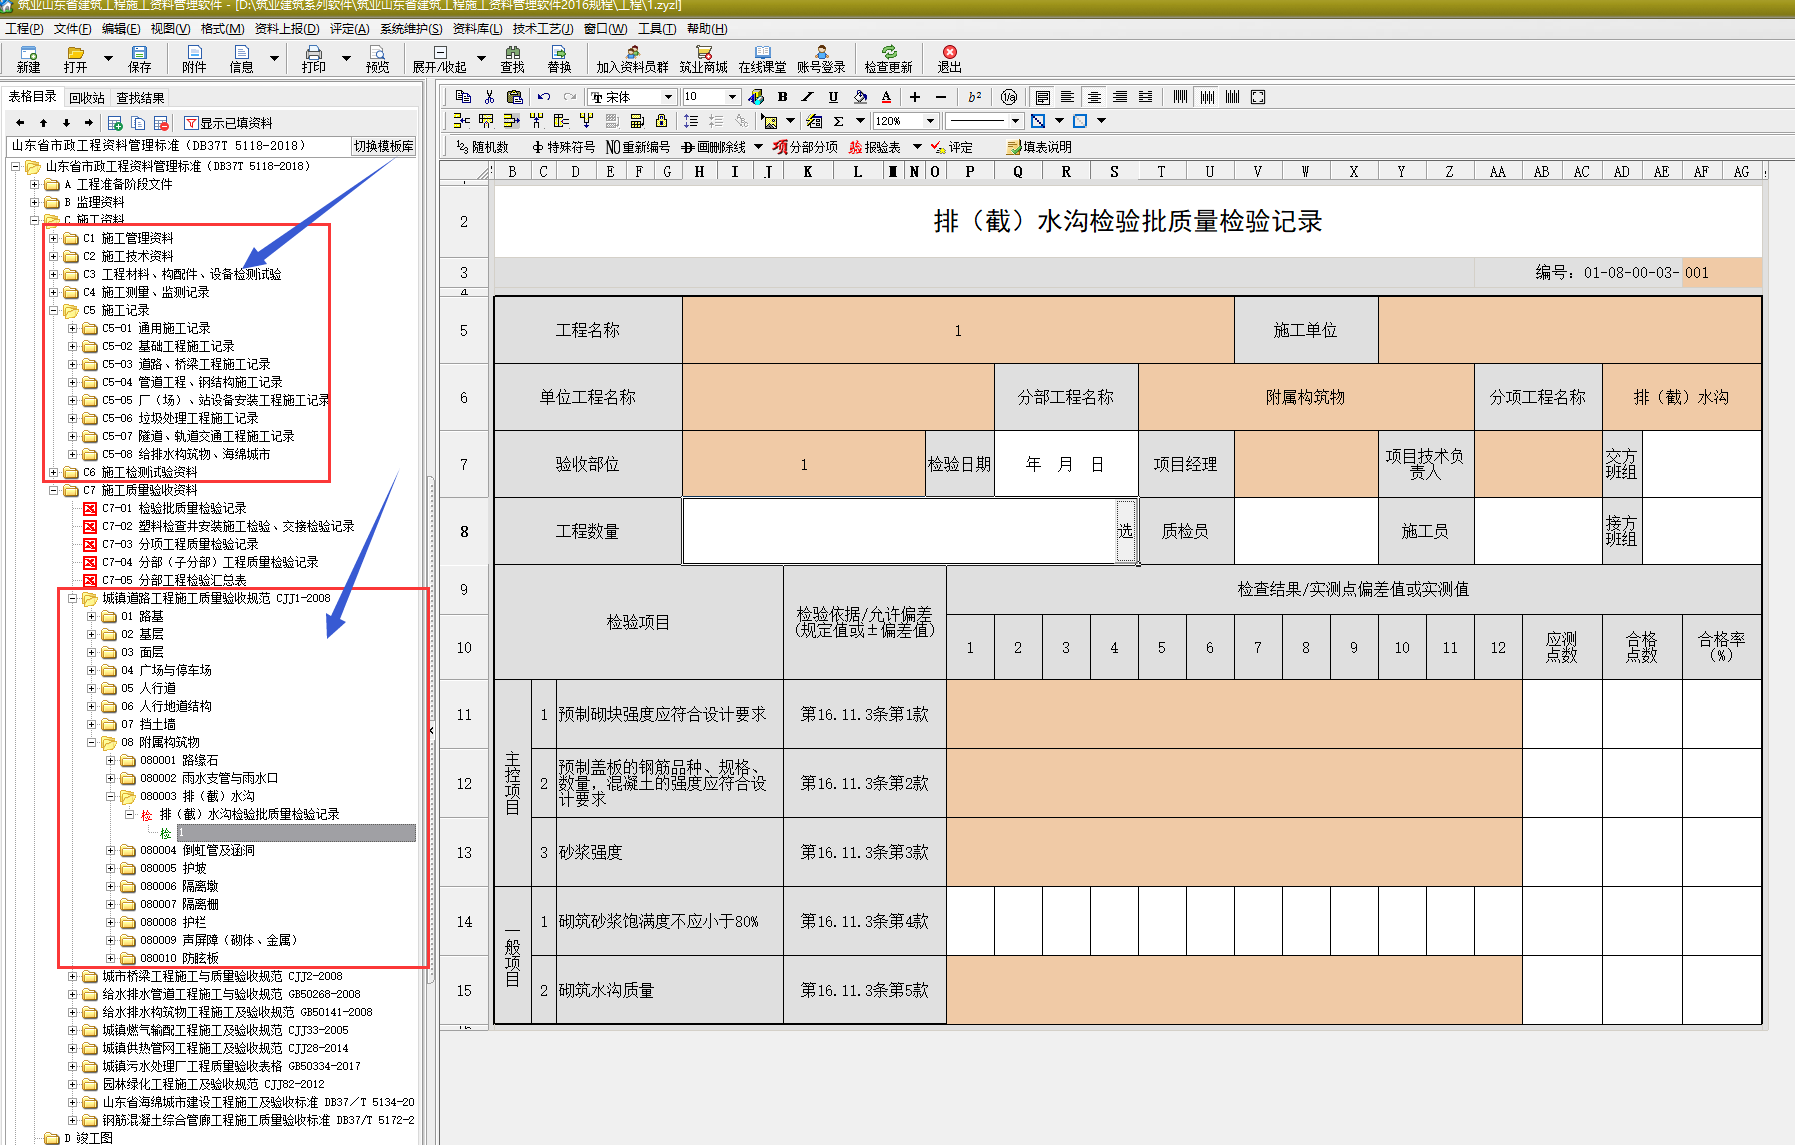The width and height of the screenshot is (1795, 1145).
Task: Open the 技术工艺(J) menu
Action: click(543, 29)
